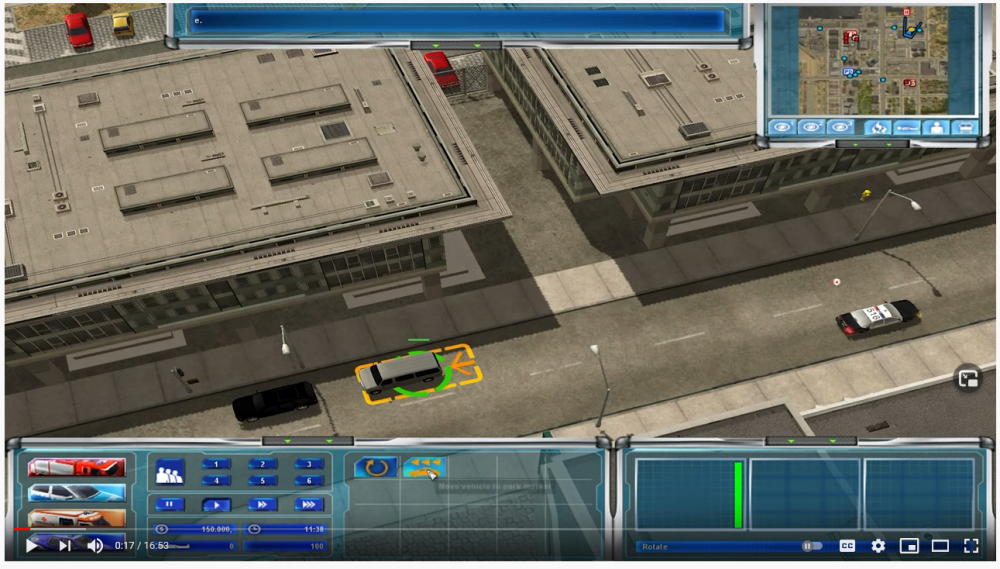This screenshot has height=569, width=1000.
Task: Click the move vehicle to park marker command
Action: [x=423, y=468]
